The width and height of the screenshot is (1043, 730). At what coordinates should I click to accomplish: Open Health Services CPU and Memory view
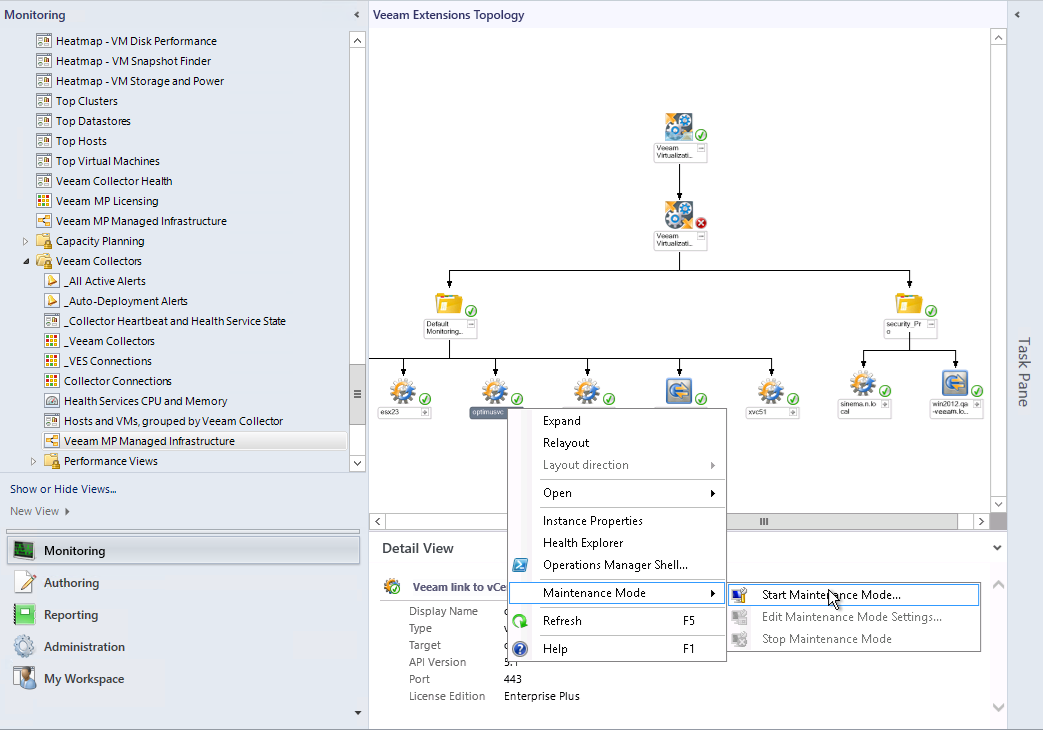pos(146,401)
